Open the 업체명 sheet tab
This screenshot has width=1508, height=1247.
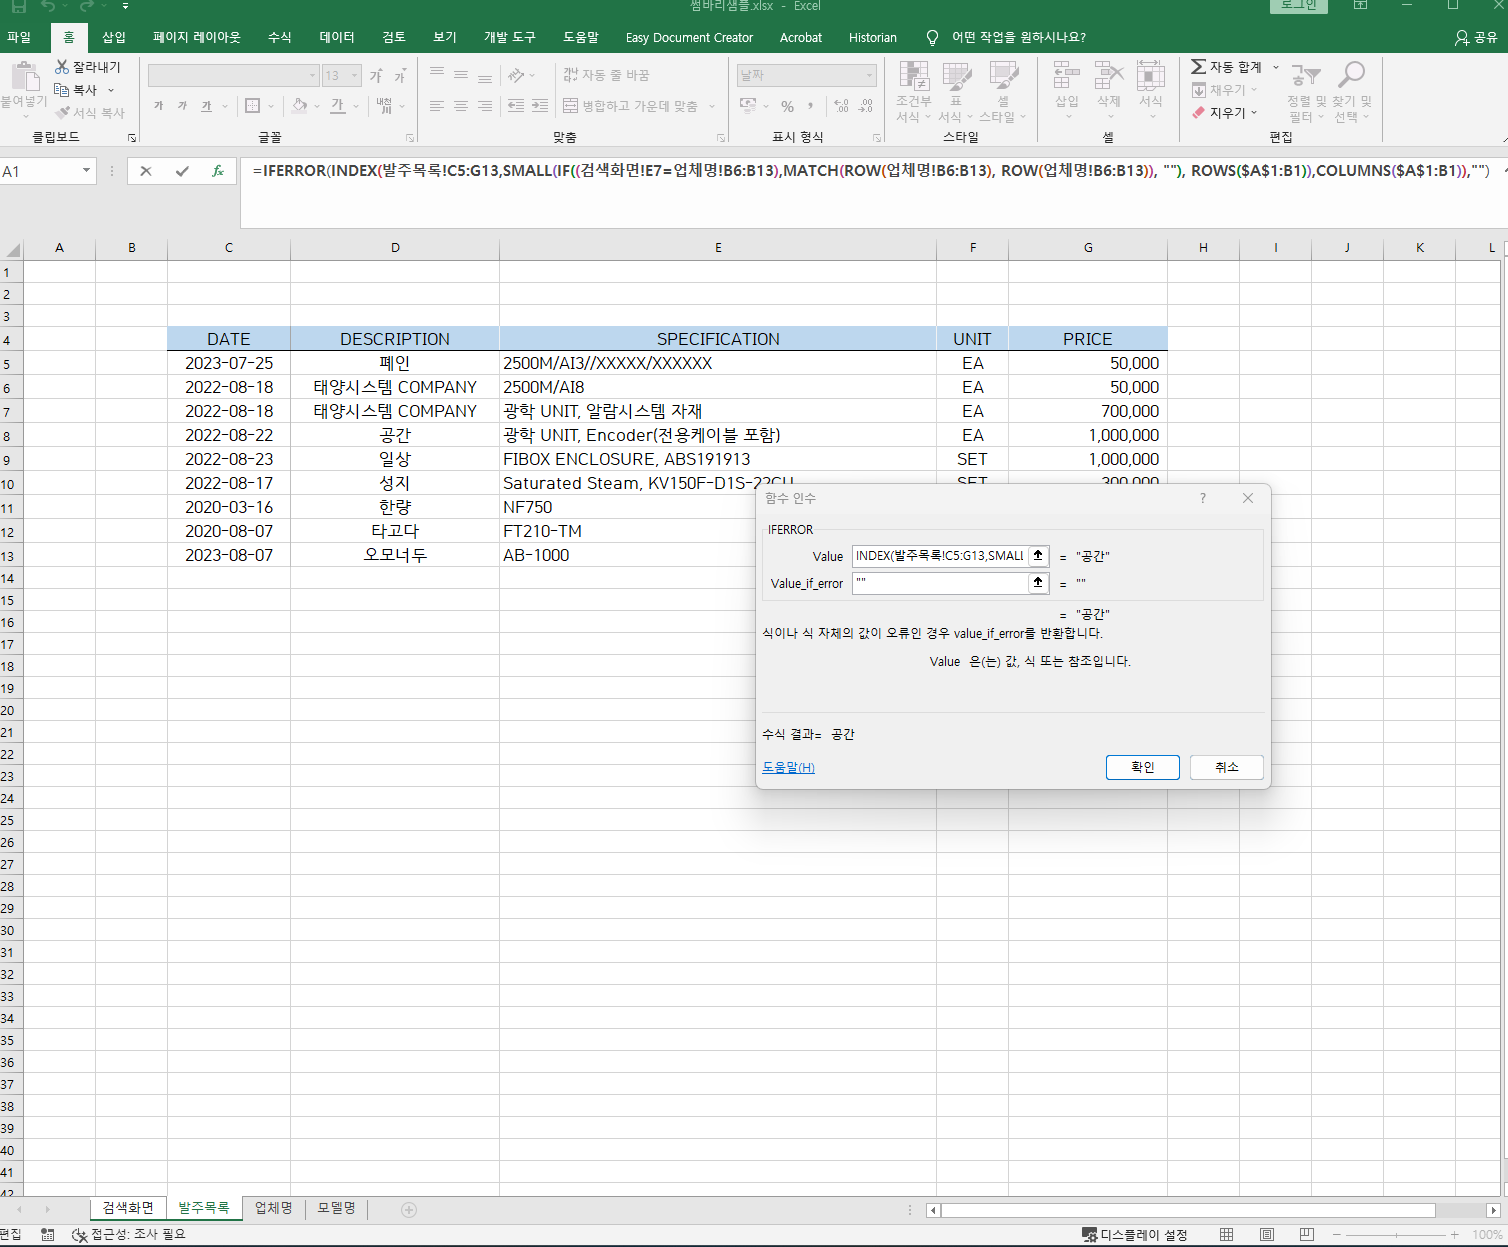click(273, 1208)
